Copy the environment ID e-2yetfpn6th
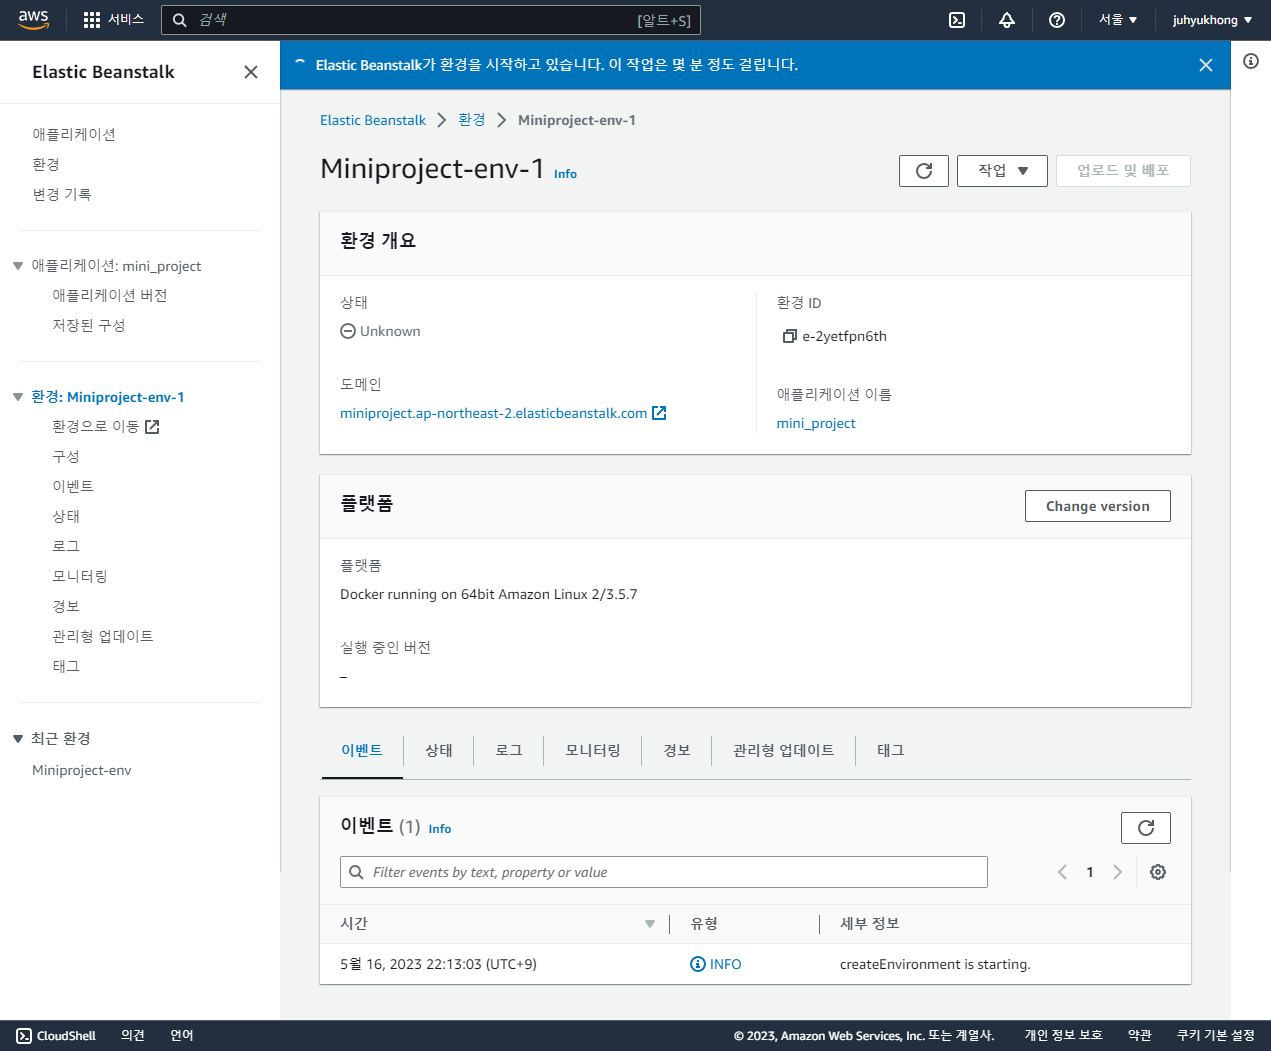Screen dimensions: 1271x1051 (789, 337)
